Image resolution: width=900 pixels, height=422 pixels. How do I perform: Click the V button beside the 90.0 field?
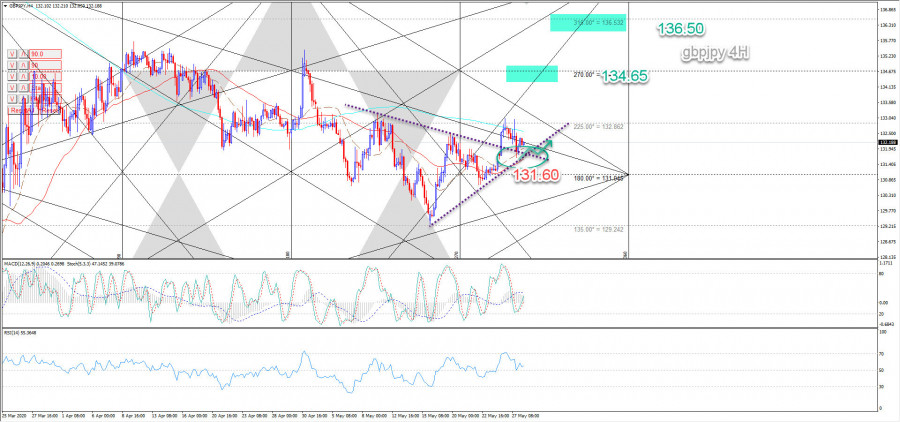(12, 53)
